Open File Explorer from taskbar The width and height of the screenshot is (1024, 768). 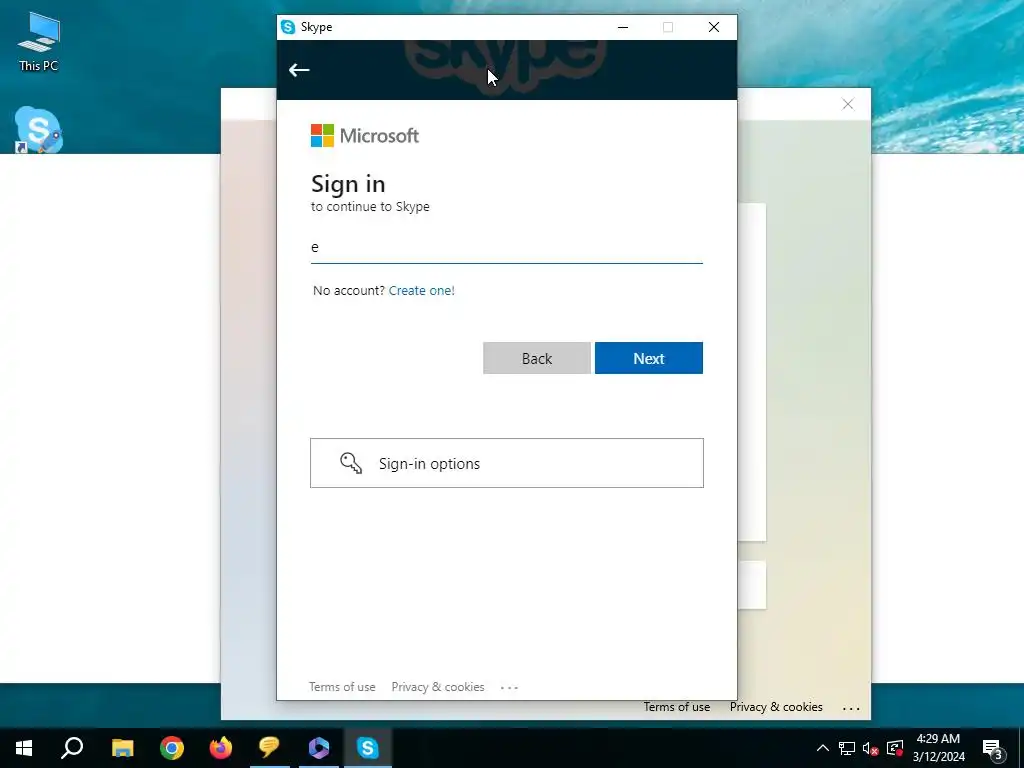tap(122, 748)
